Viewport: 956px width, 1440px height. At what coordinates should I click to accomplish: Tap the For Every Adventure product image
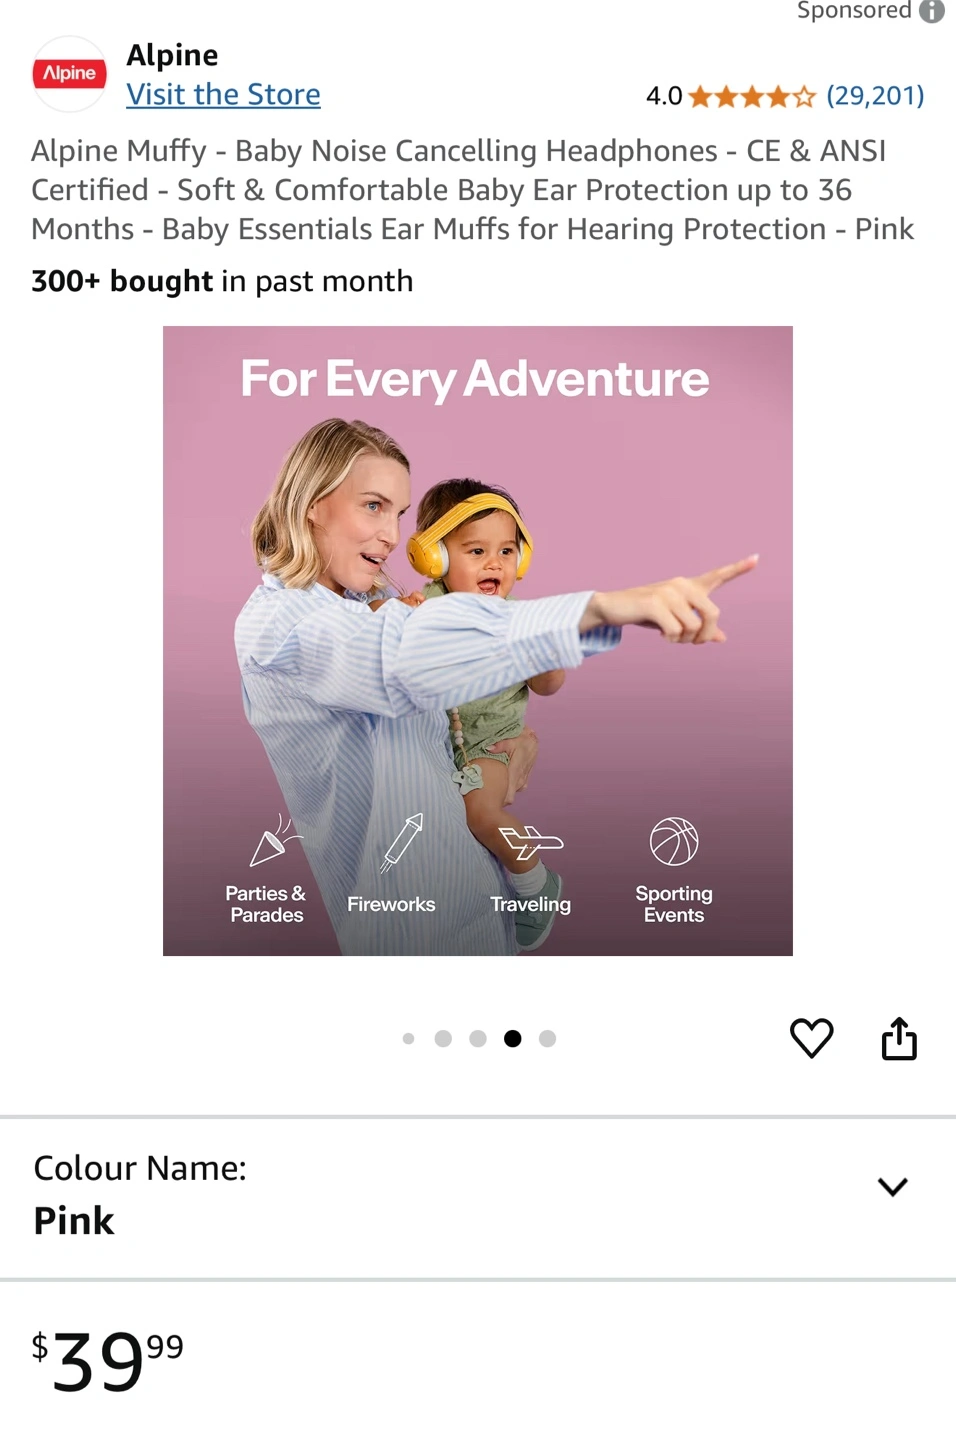click(x=478, y=641)
